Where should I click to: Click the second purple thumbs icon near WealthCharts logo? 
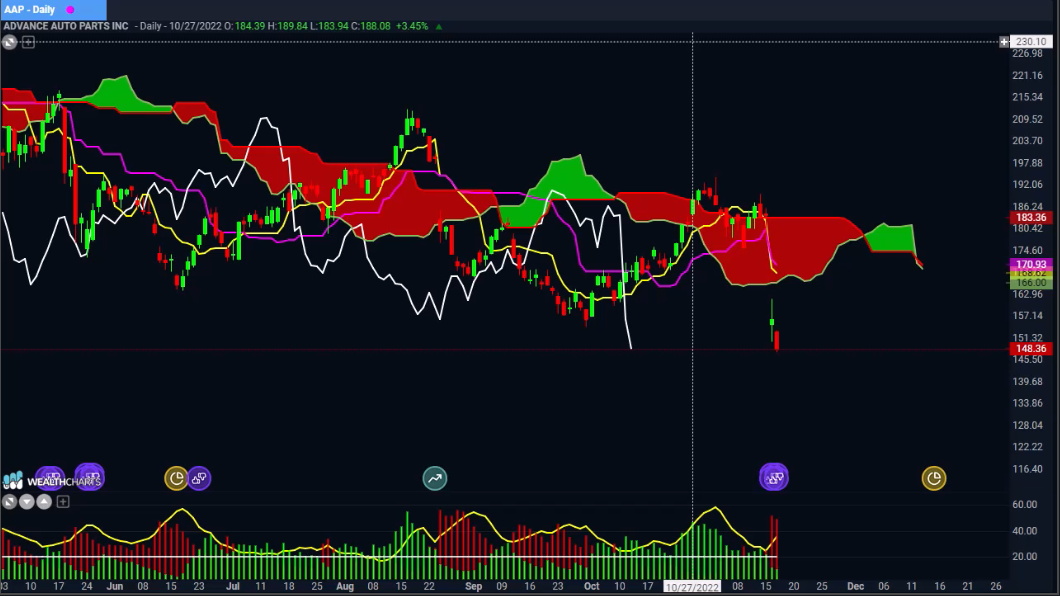[90, 477]
